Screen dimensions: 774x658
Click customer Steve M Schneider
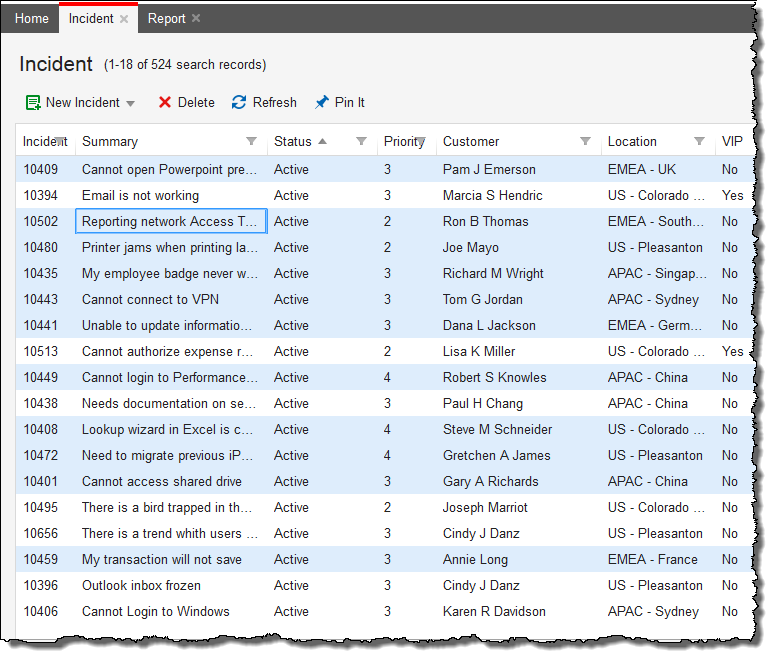point(498,429)
